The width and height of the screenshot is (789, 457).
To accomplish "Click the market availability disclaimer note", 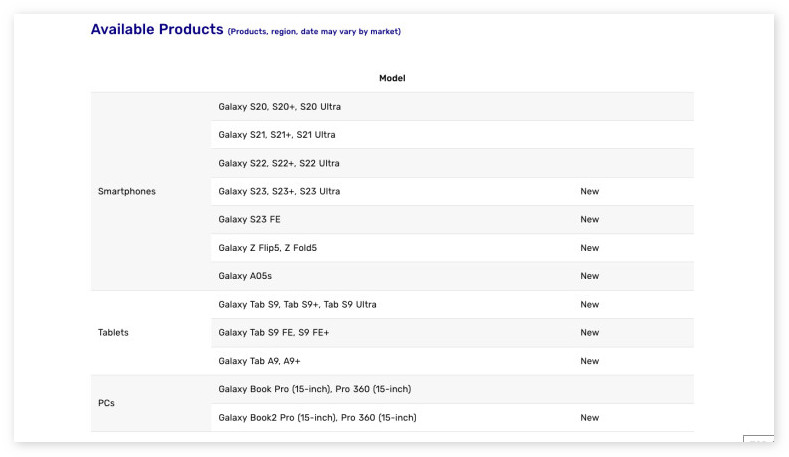I will 314,32.
